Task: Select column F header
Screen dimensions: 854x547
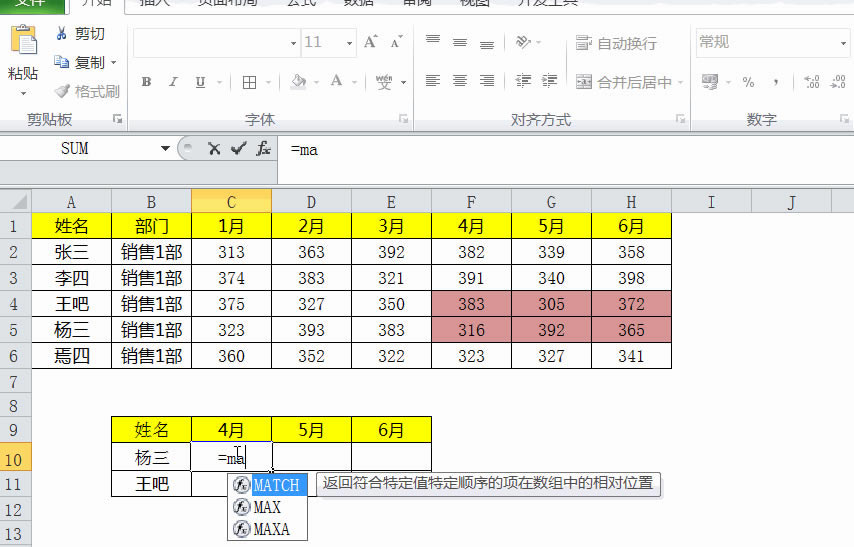Action: tap(471, 202)
